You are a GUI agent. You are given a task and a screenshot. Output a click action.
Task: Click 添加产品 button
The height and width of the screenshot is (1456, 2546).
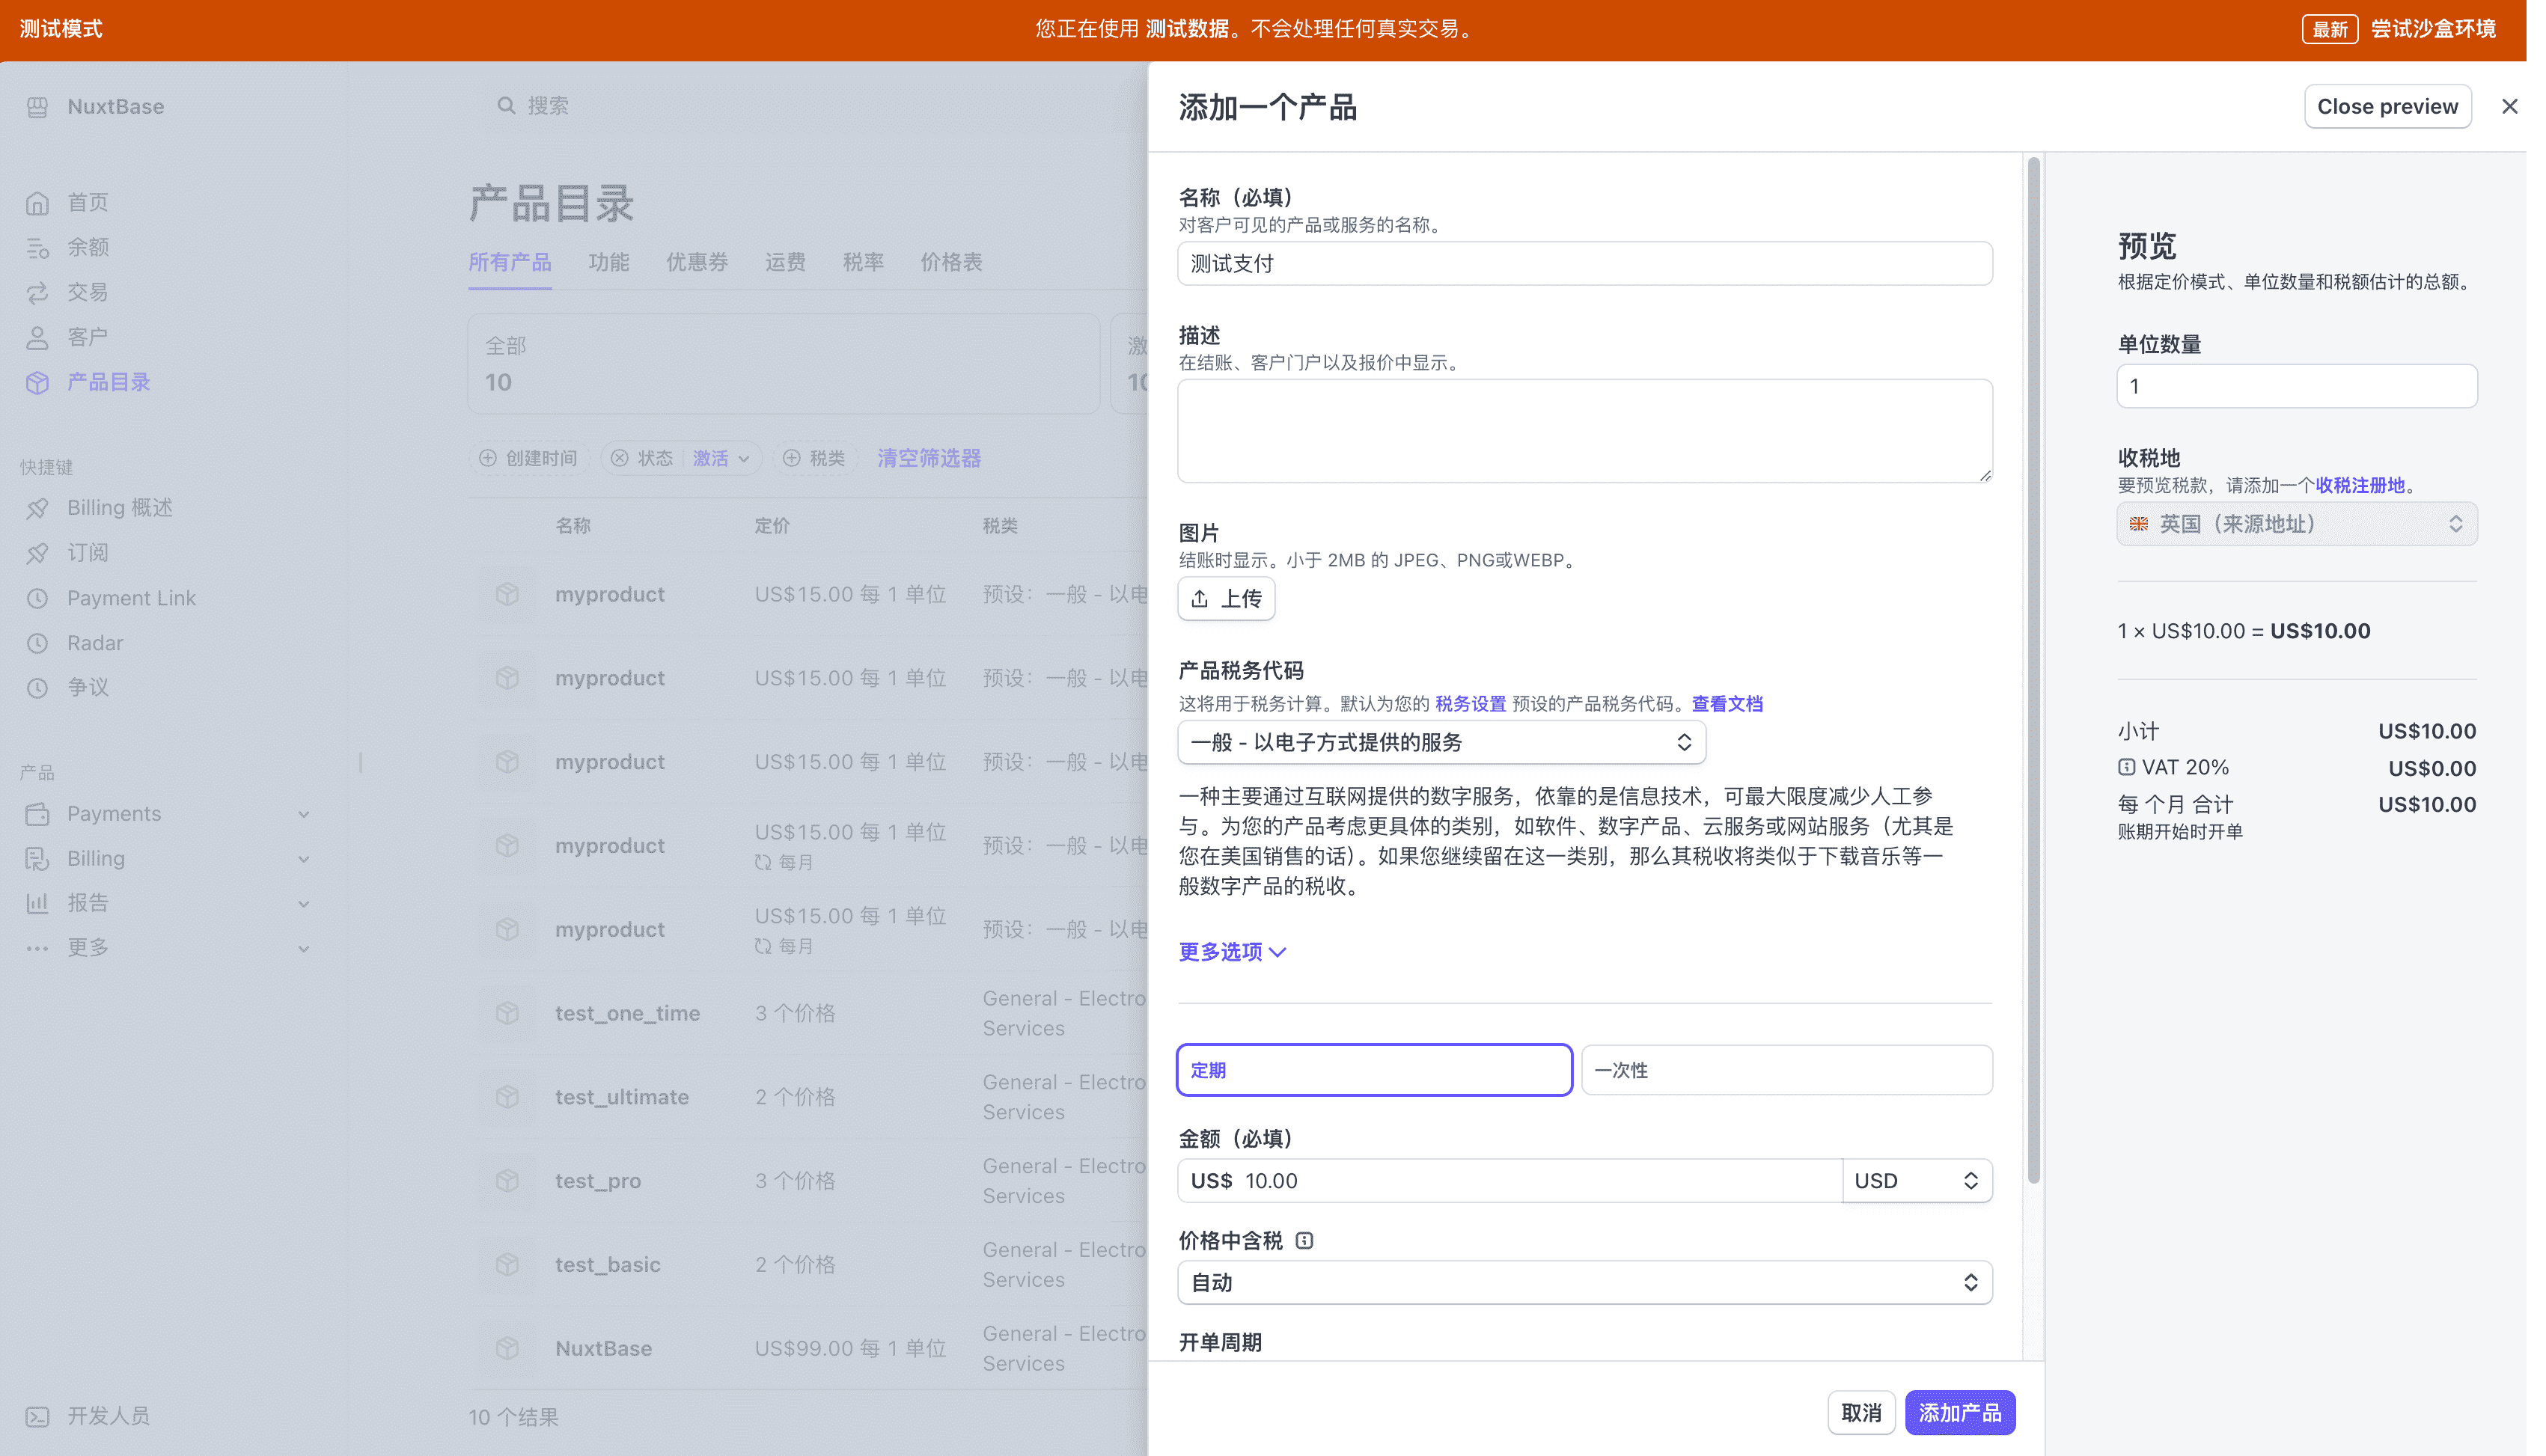point(1960,1413)
